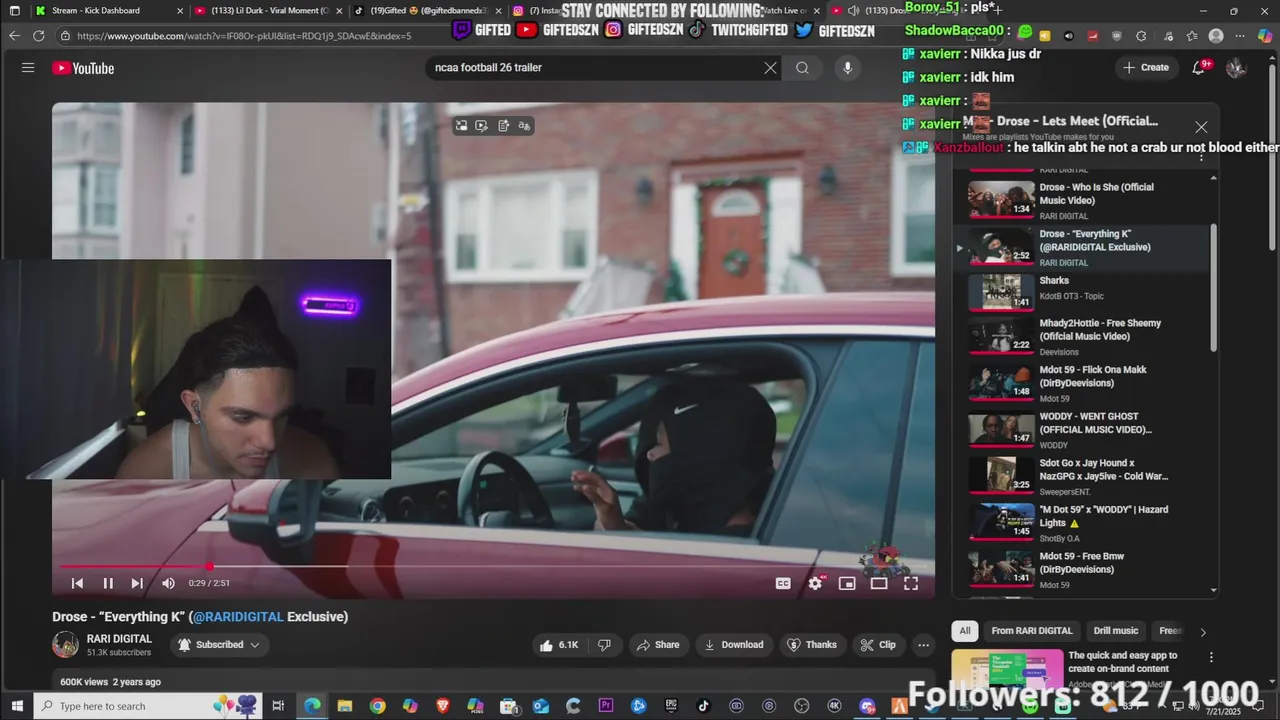Enter full screen mode
The height and width of the screenshot is (720, 1280).
(x=911, y=583)
